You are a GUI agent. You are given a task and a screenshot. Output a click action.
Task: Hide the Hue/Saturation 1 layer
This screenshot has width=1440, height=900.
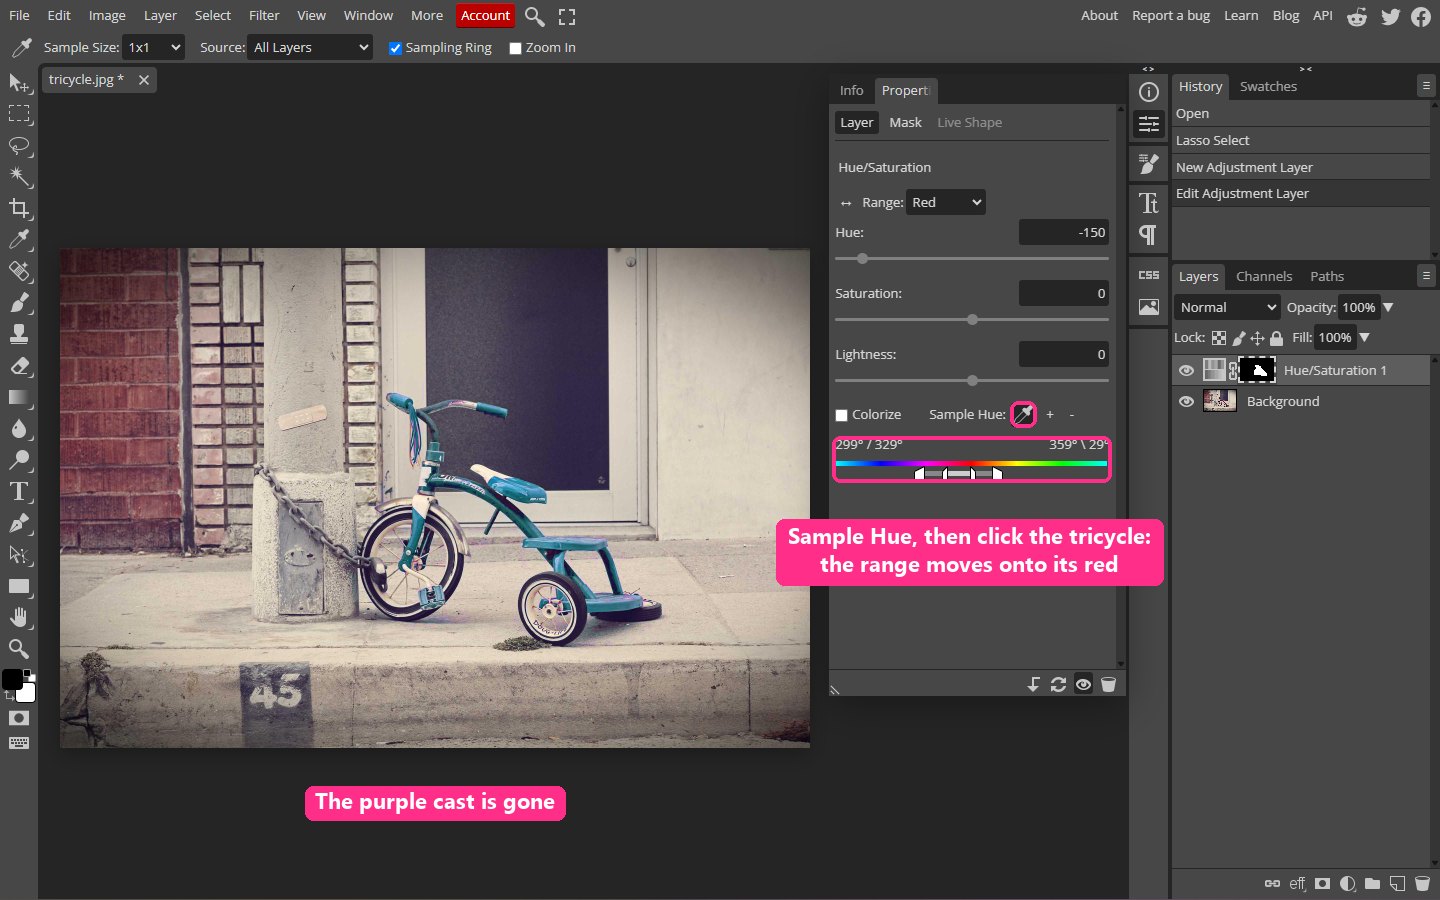tap(1186, 371)
